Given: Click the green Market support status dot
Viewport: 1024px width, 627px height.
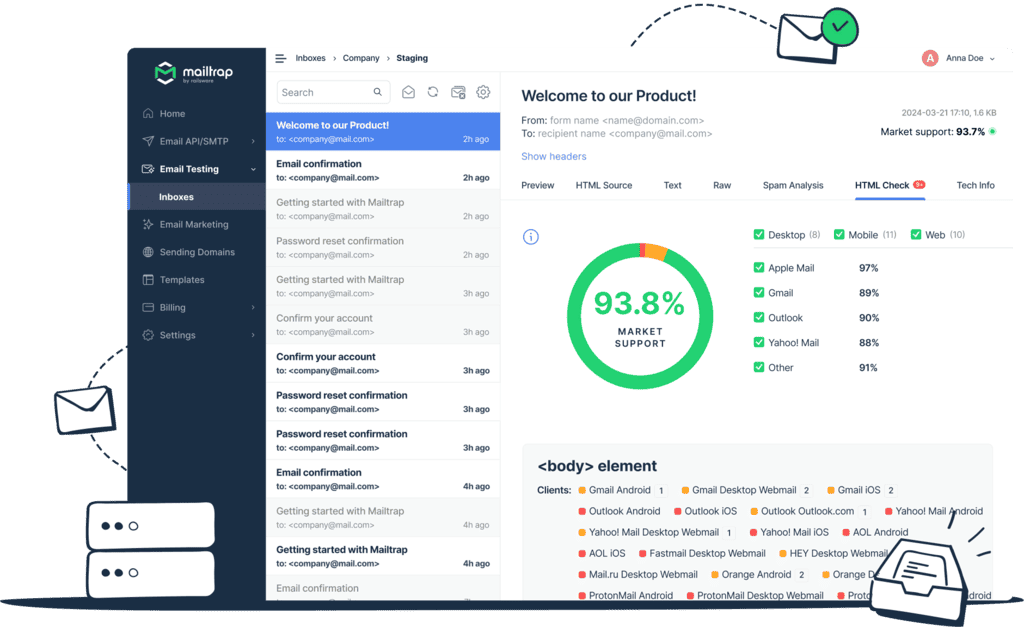Looking at the screenshot, I should (993, 131).
